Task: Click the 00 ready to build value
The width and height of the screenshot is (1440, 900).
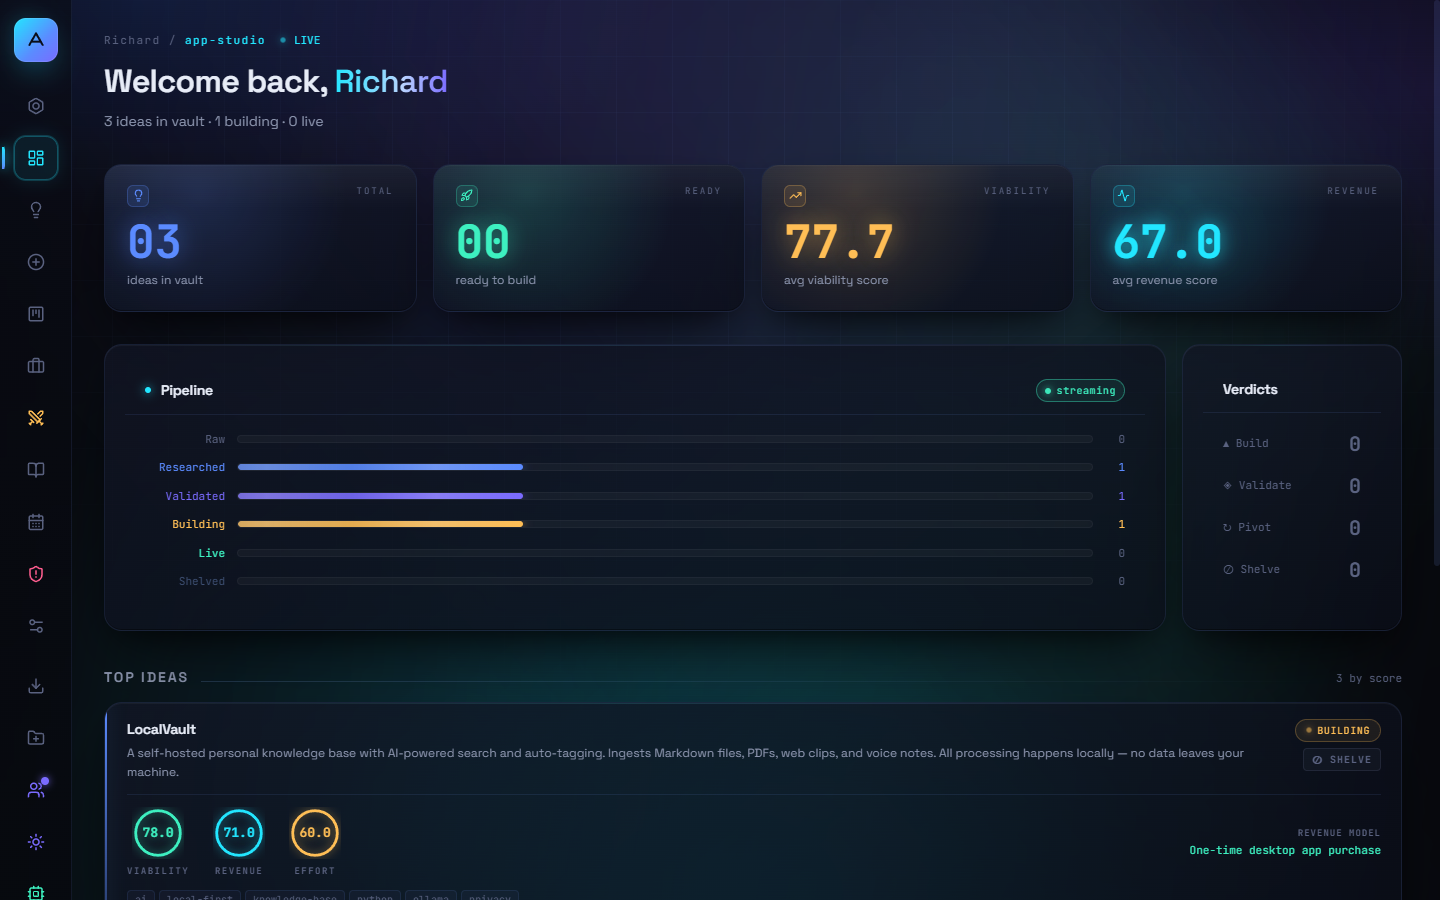Action: (x=483, y=242)
